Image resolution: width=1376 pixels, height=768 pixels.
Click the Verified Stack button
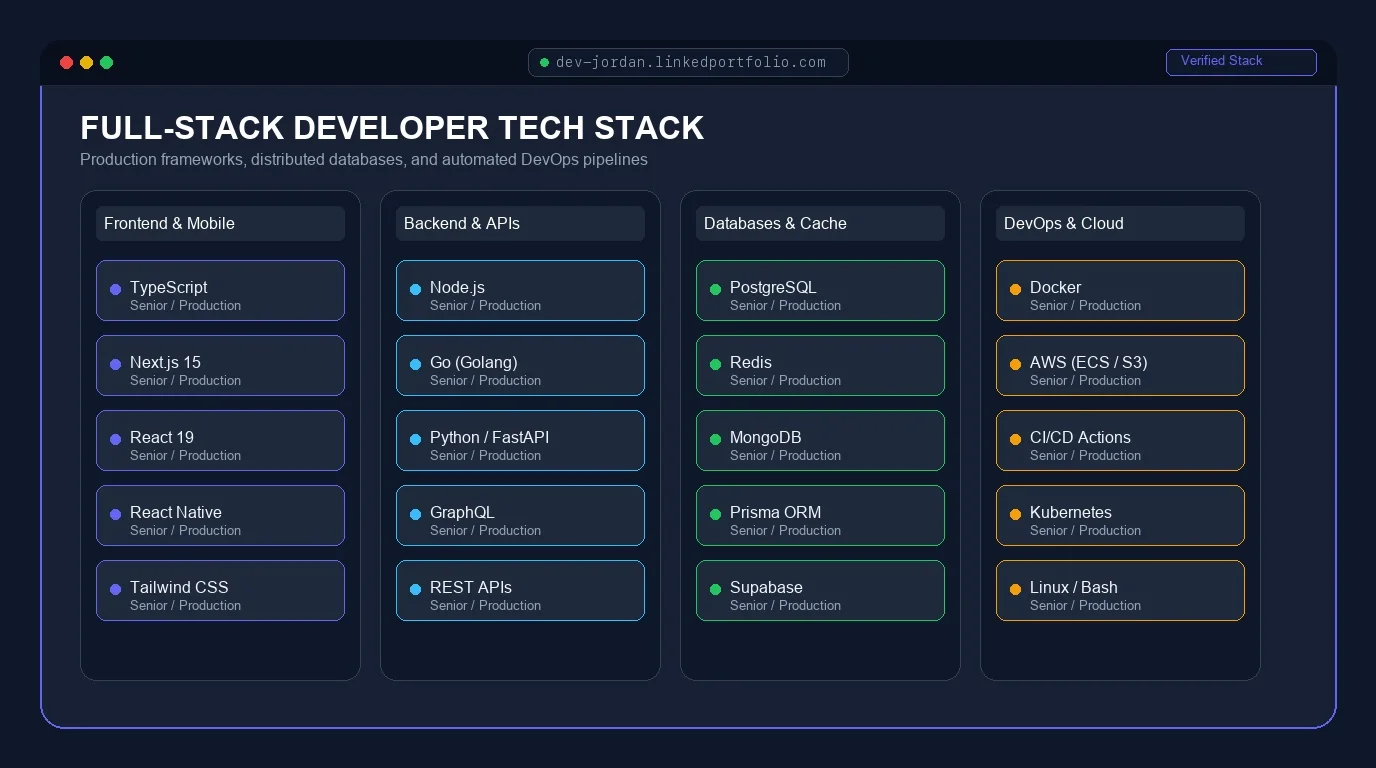1241,62
